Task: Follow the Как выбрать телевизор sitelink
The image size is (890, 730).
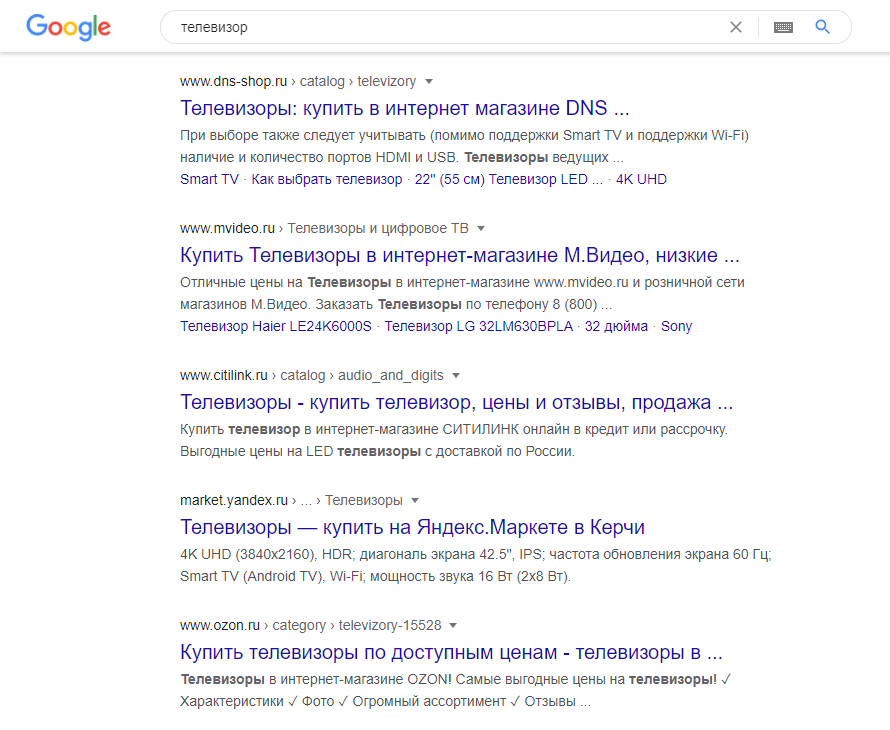Action: coord(326,180)
